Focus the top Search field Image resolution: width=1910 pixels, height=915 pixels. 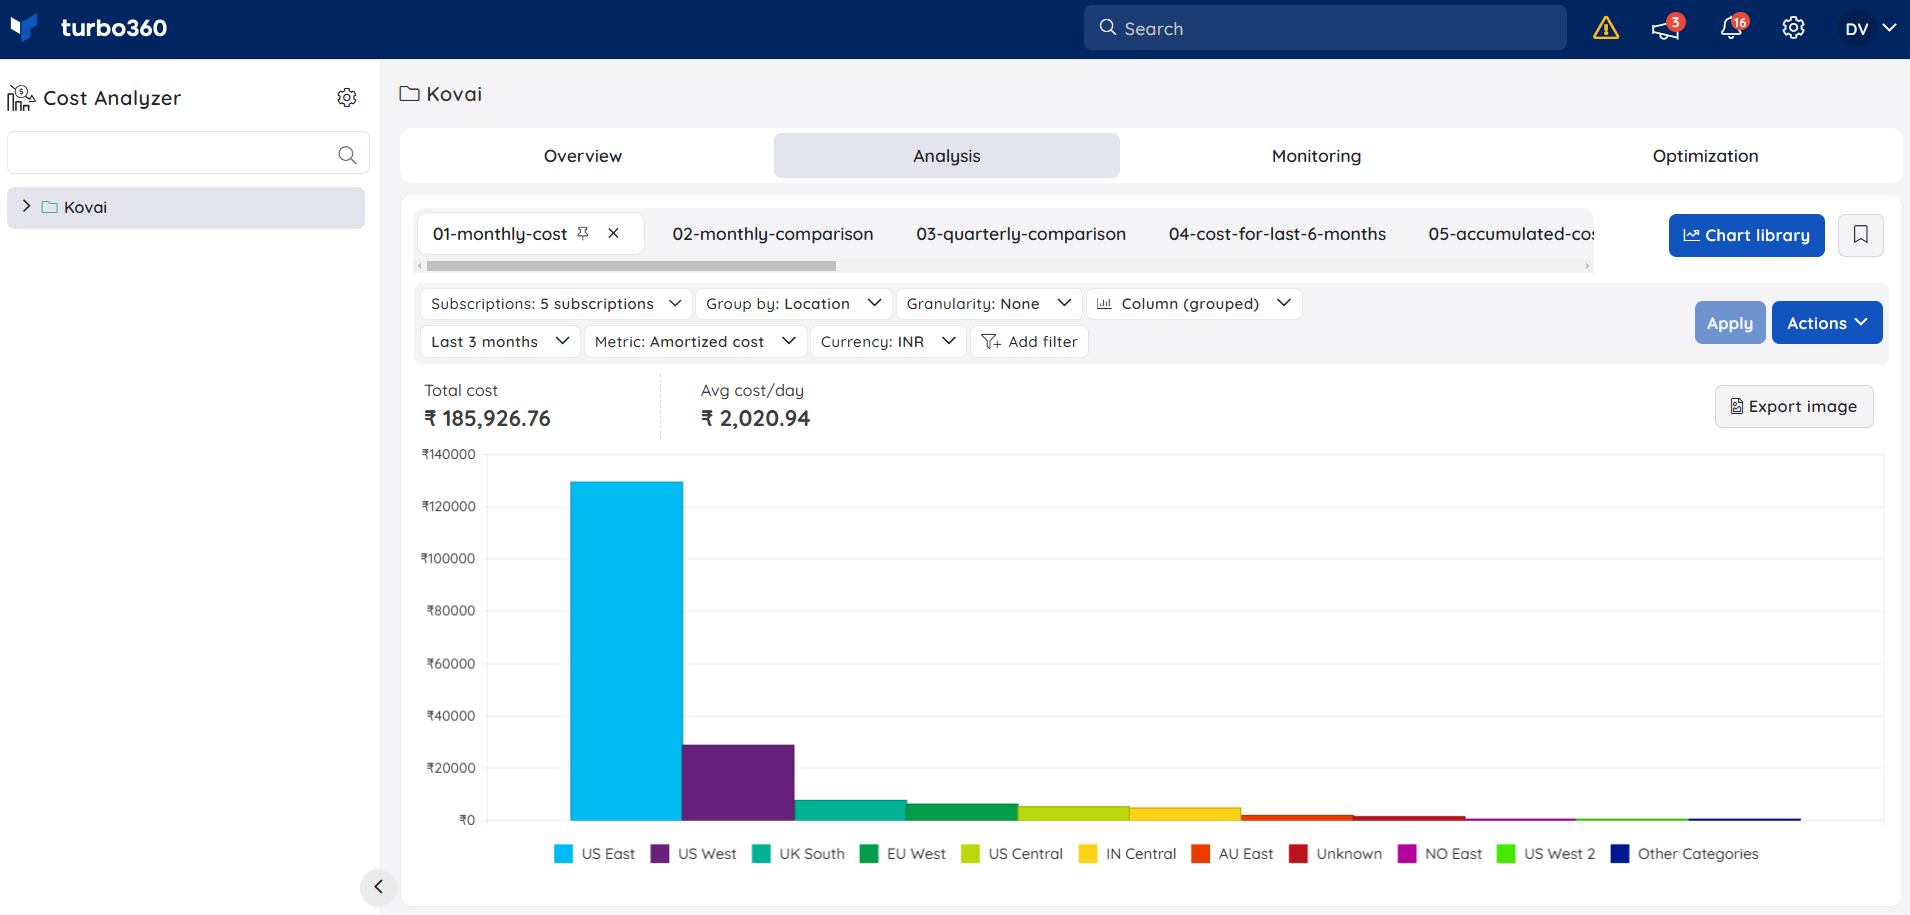pos(1325,28)
